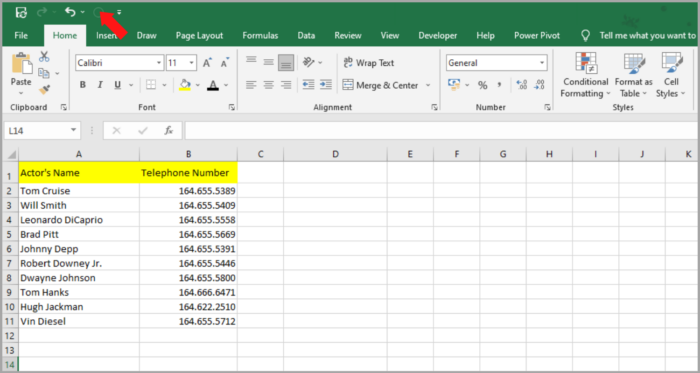Open the Page Layout tab
700x373 pixels.
coord(200,36)
